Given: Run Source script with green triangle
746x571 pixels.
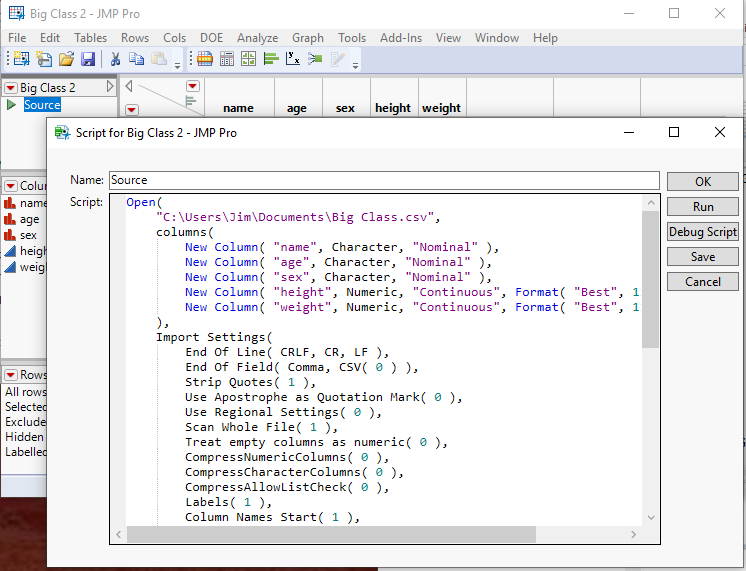Looking at the screenshot, I should pos(11,105).
